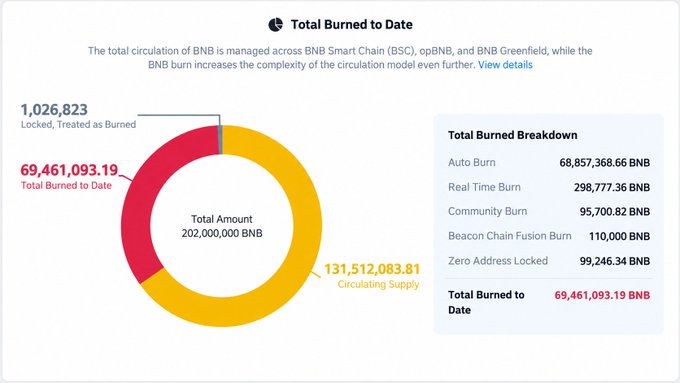
Task: Click the 99,246.34 BNB value
Action: click(x=615, y=262)
